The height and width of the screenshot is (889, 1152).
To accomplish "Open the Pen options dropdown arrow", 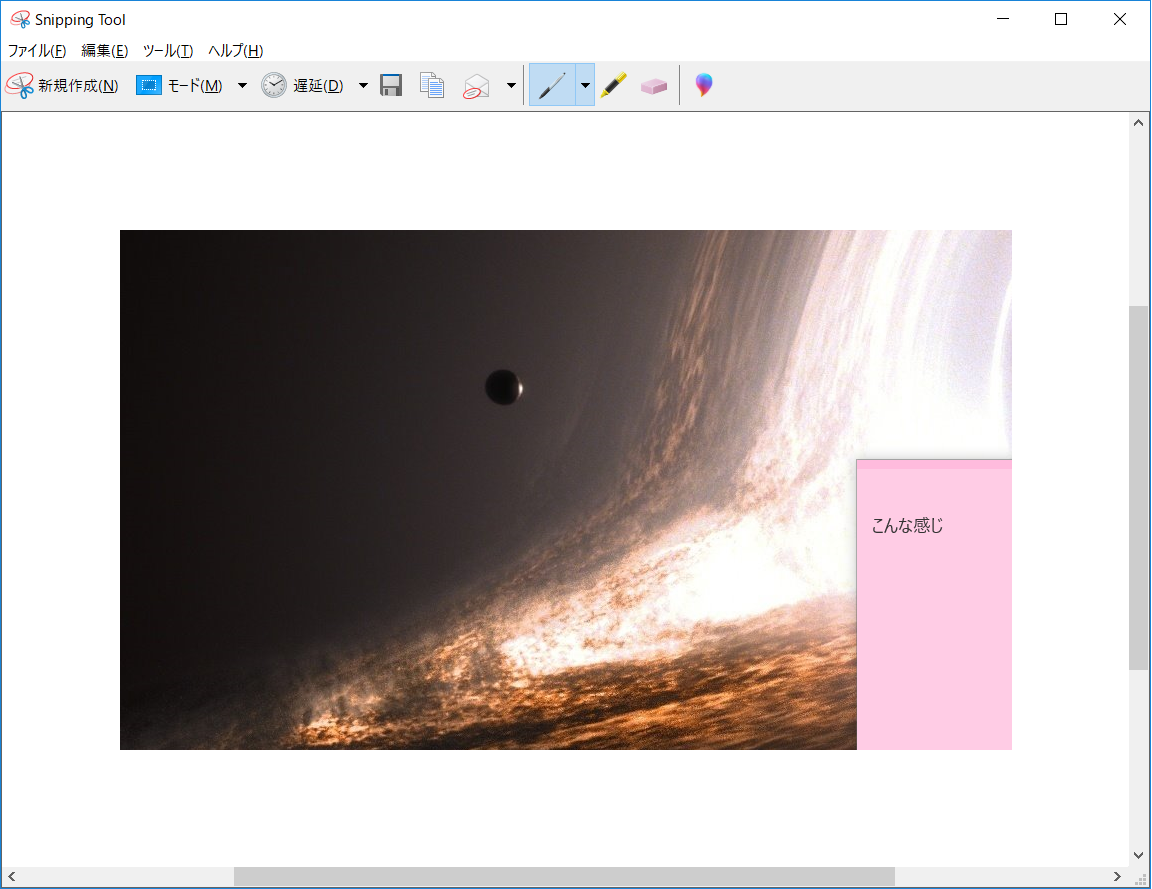I will 585,85.
